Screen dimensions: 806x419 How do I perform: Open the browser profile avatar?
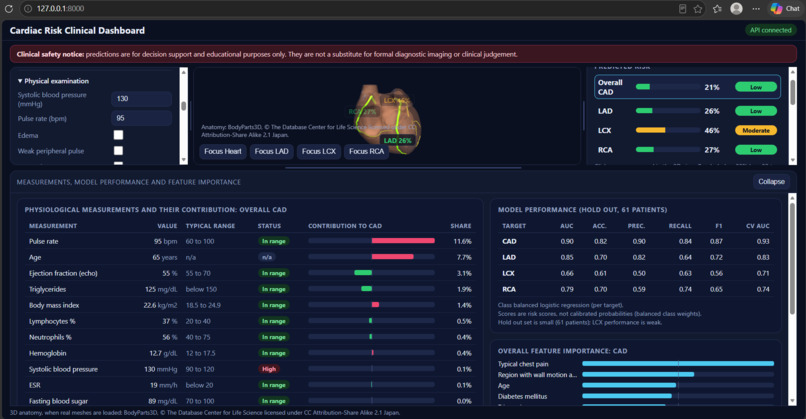pos(737,9)
